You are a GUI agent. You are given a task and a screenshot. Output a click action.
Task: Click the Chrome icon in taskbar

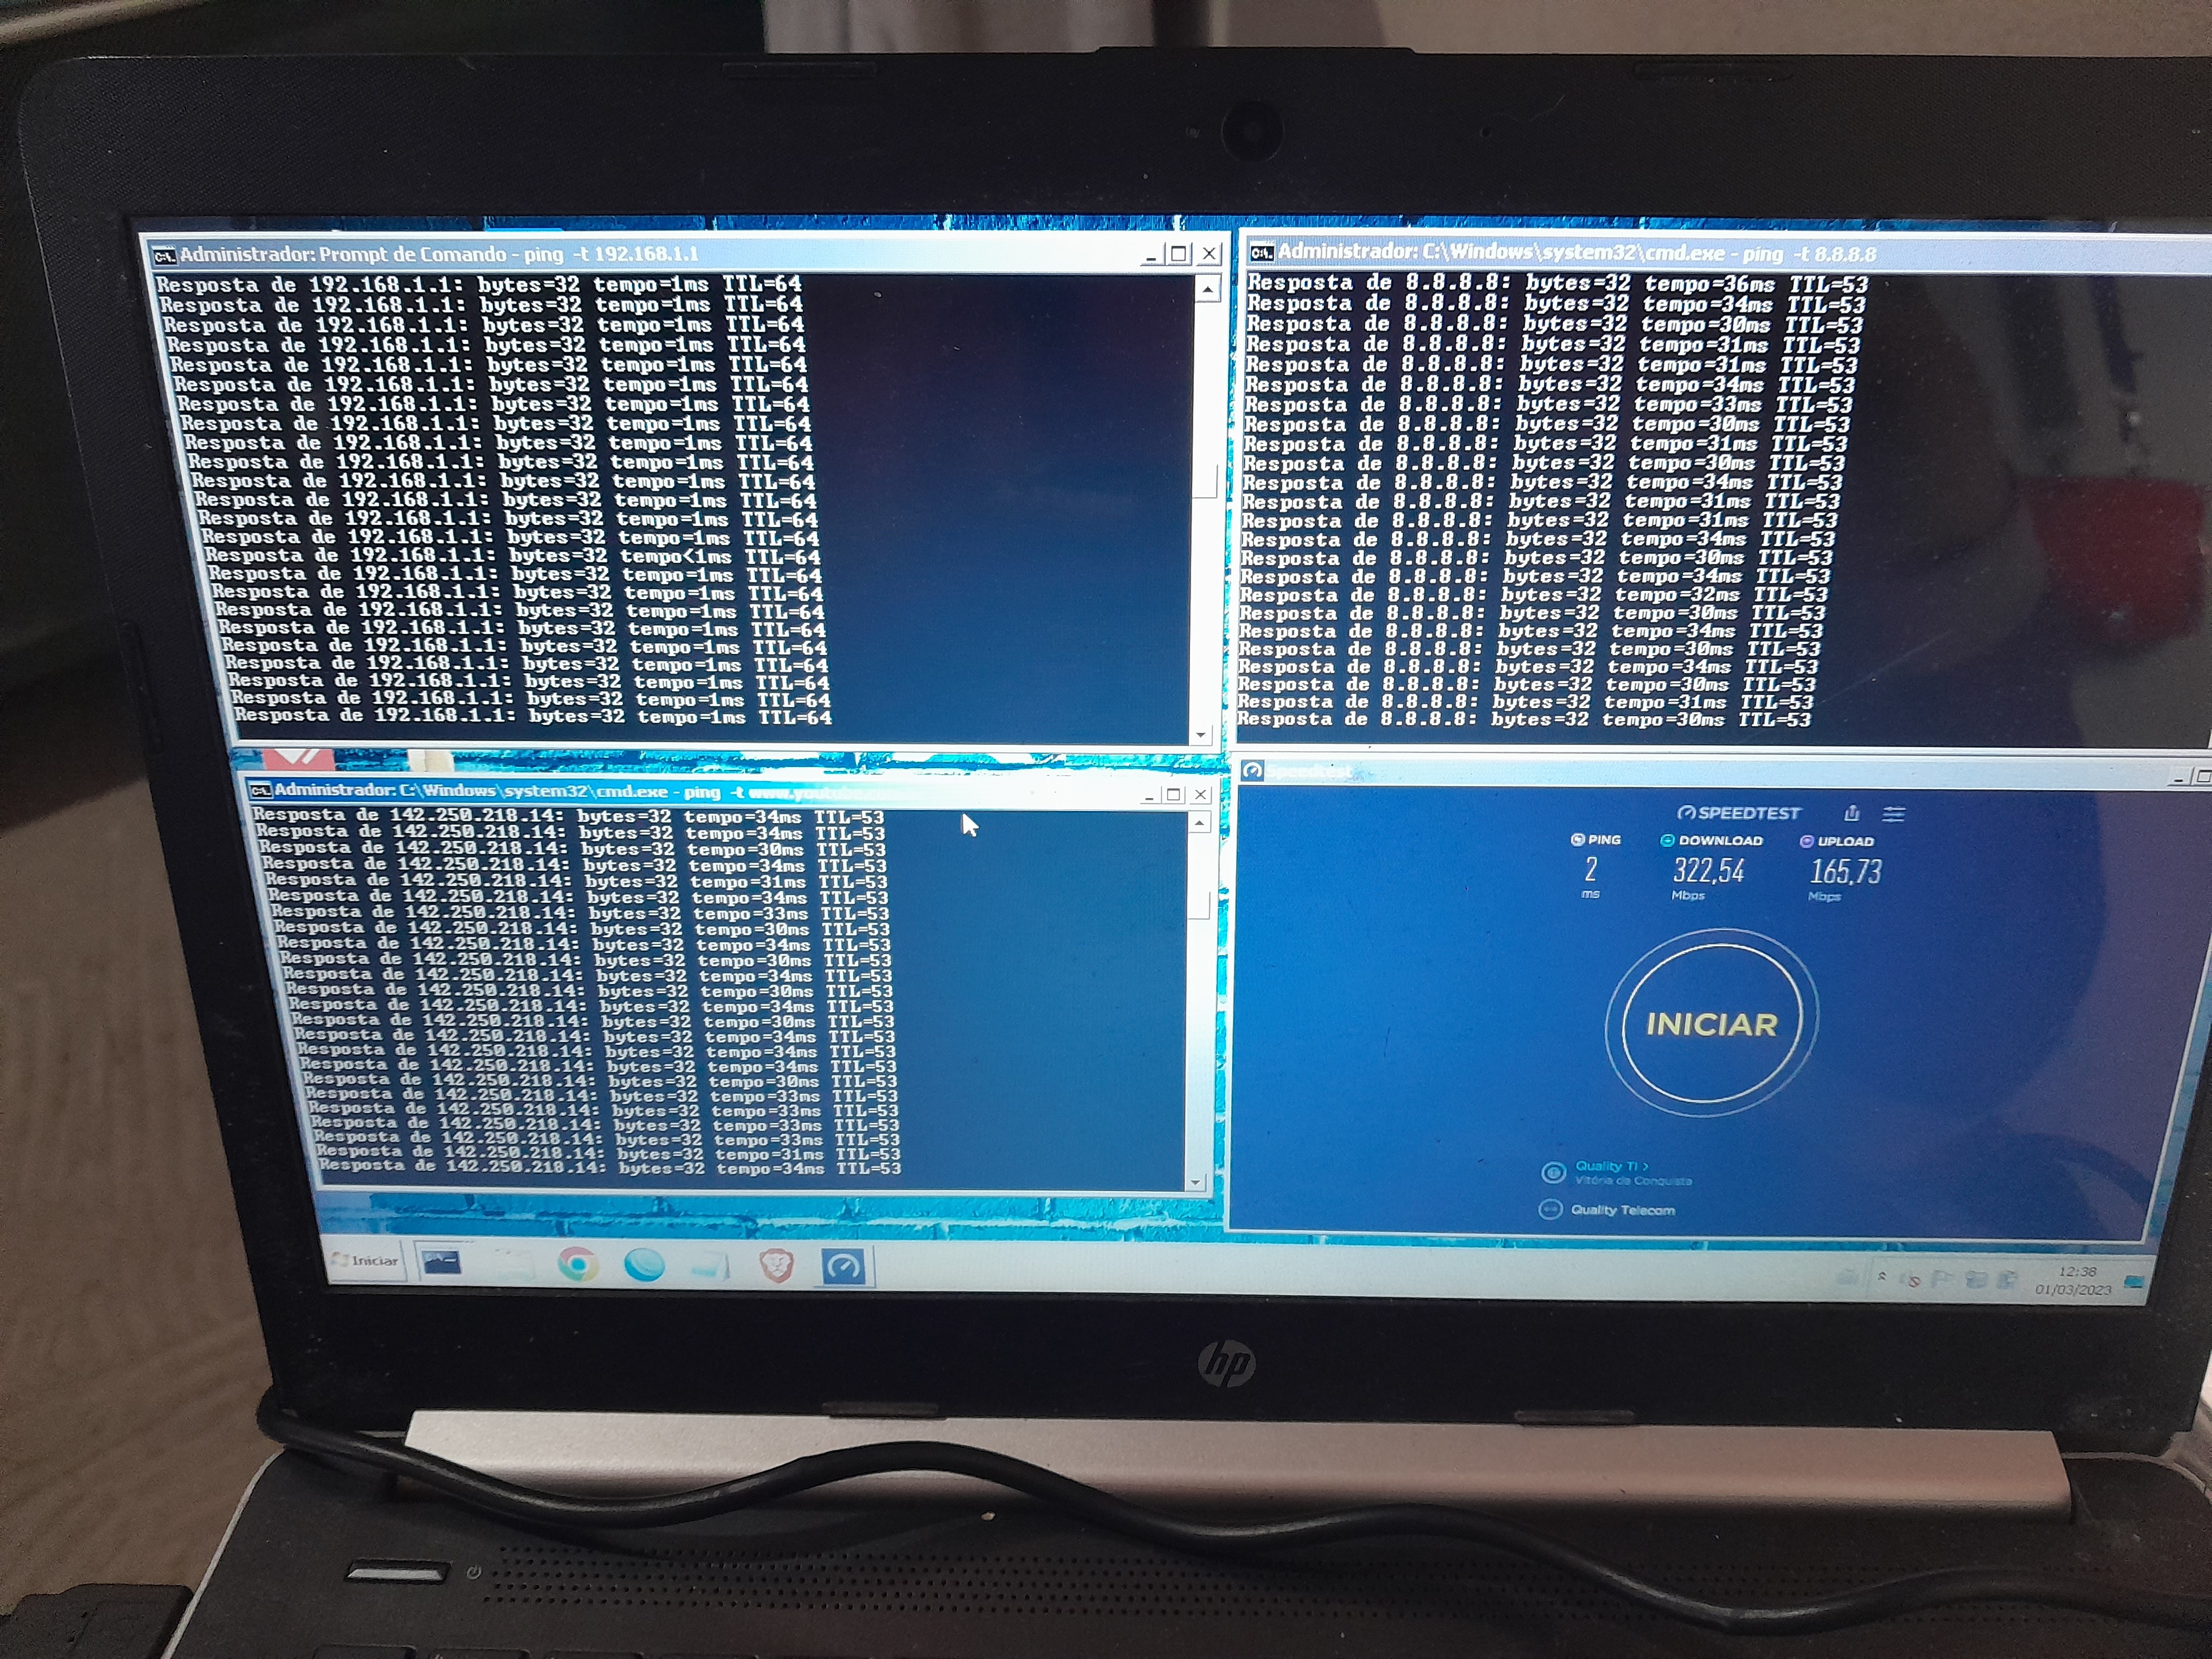(x=577, y=1265)
